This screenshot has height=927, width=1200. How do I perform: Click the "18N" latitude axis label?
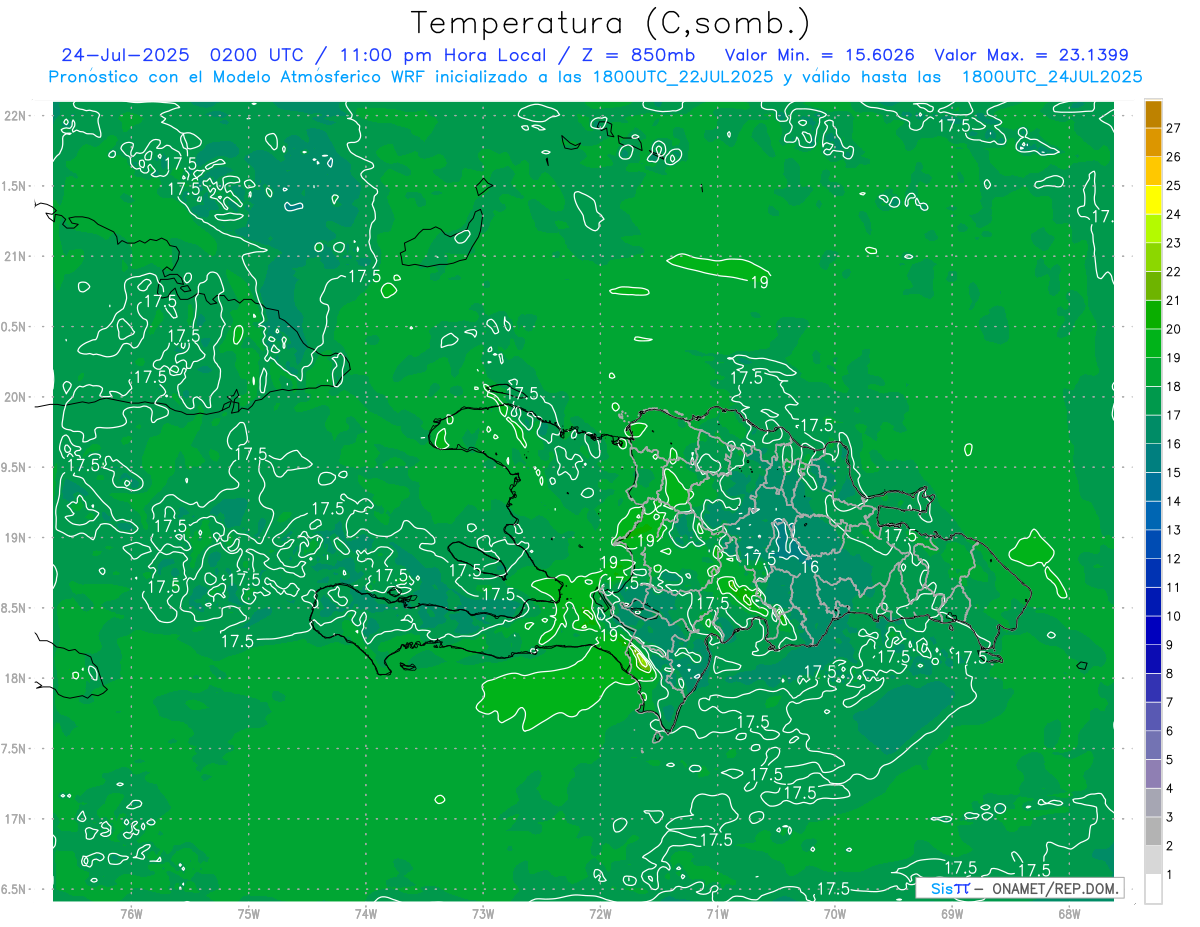point(16,679)
